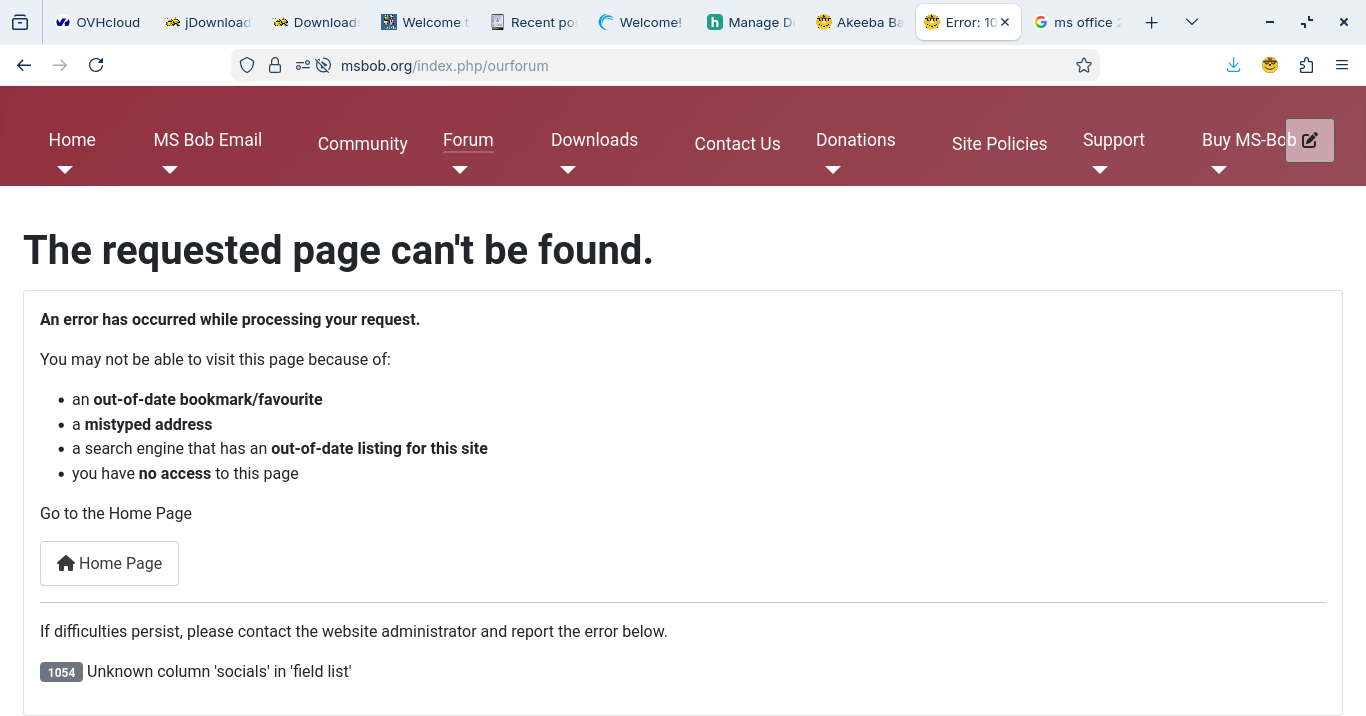1366x716 pixels.
Task: Expand the Home menu dropdown arrow
Action: click(x=65, y=170)
